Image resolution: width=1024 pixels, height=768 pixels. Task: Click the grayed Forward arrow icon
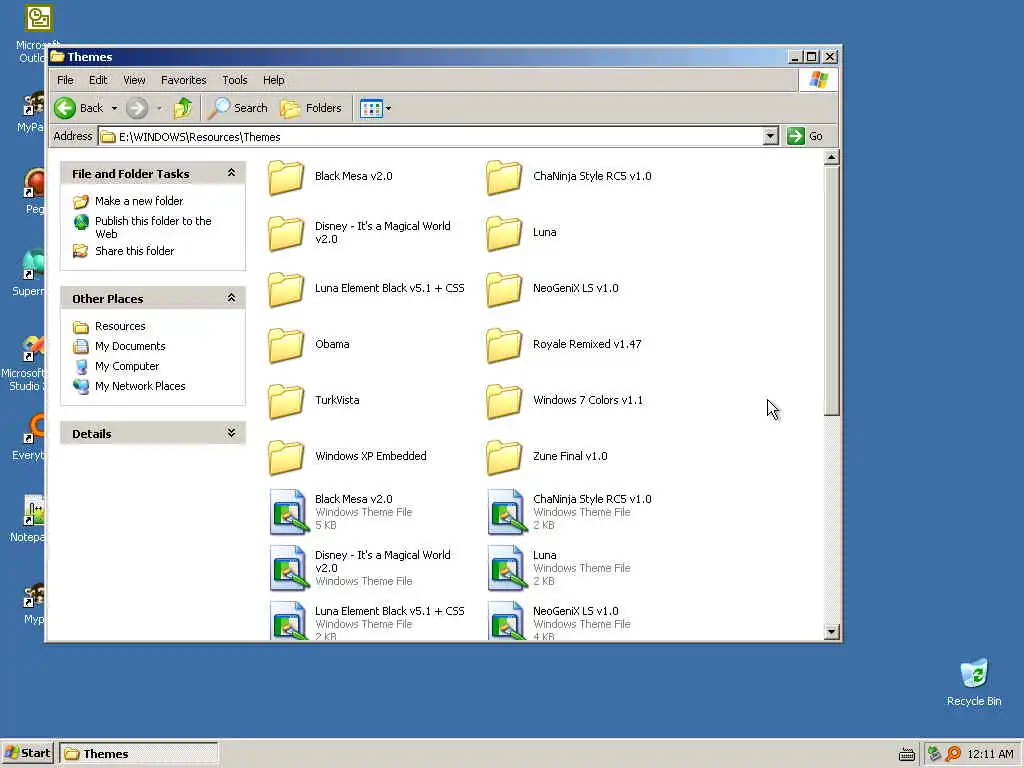pyautogui.click(x=136, y=108)
